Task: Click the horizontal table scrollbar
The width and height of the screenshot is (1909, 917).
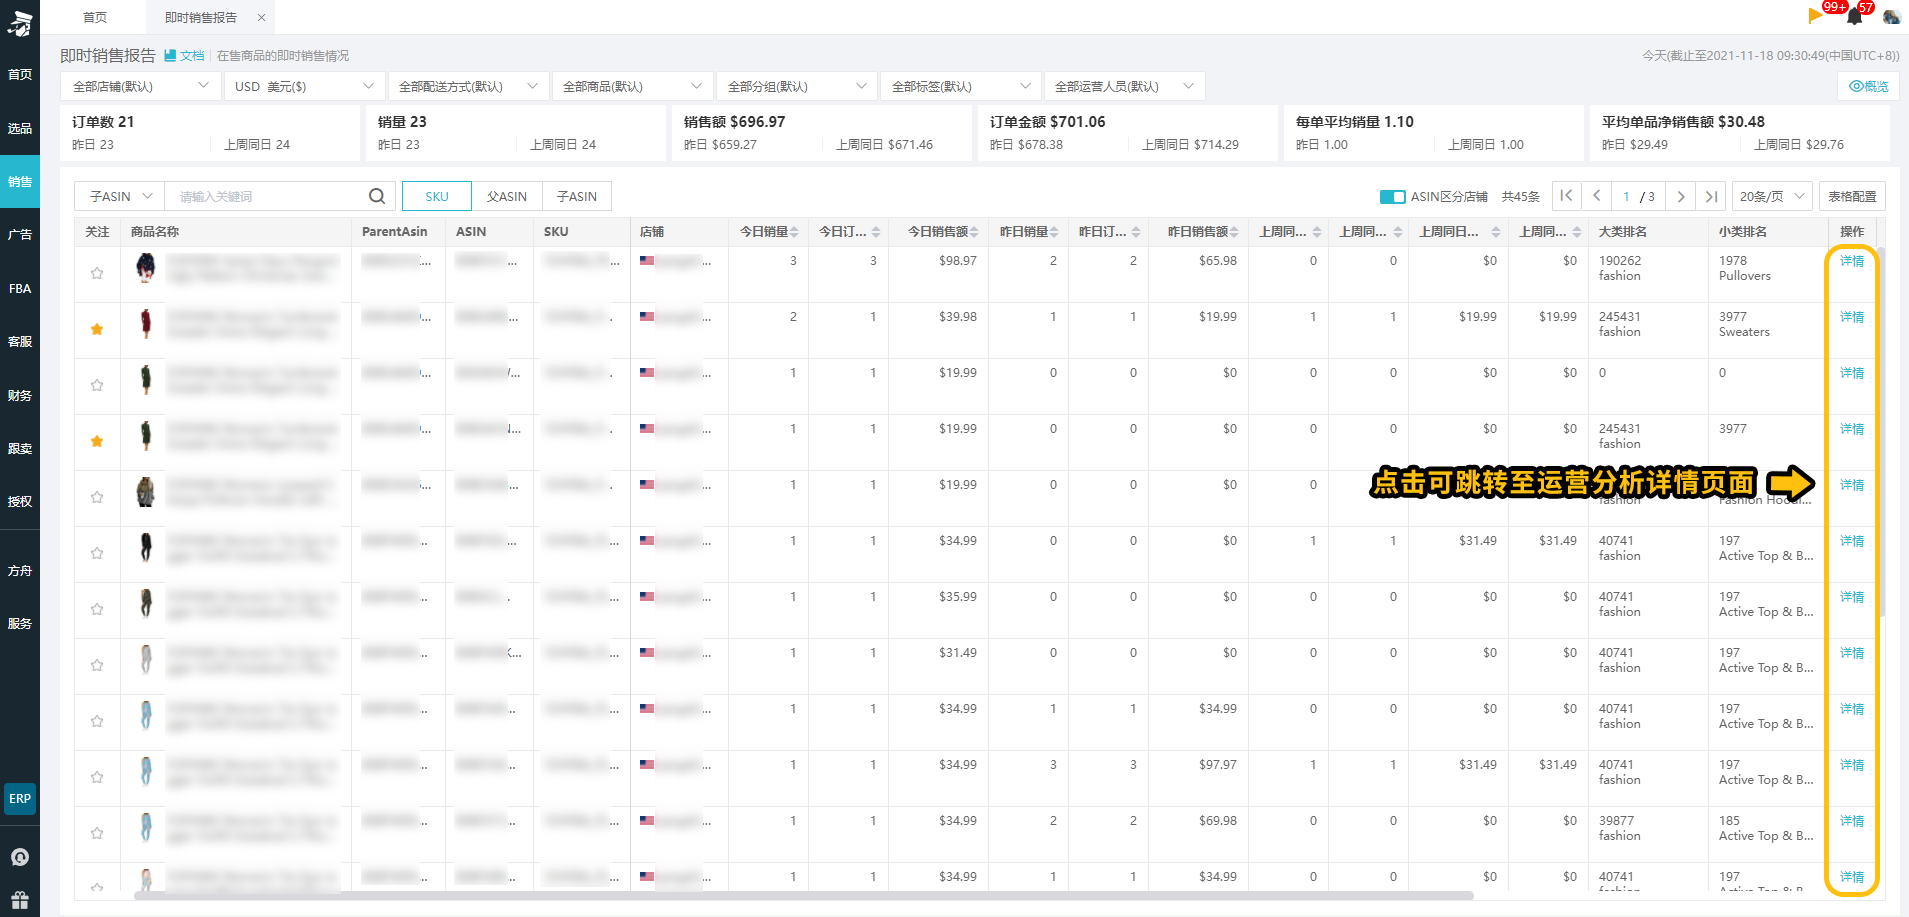Action: click(804, 895)
